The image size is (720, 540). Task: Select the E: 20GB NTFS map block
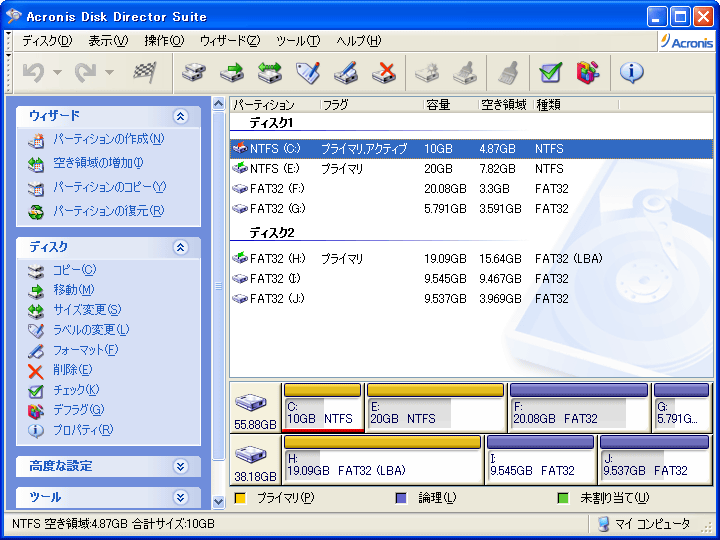click(x=435, y=408)
